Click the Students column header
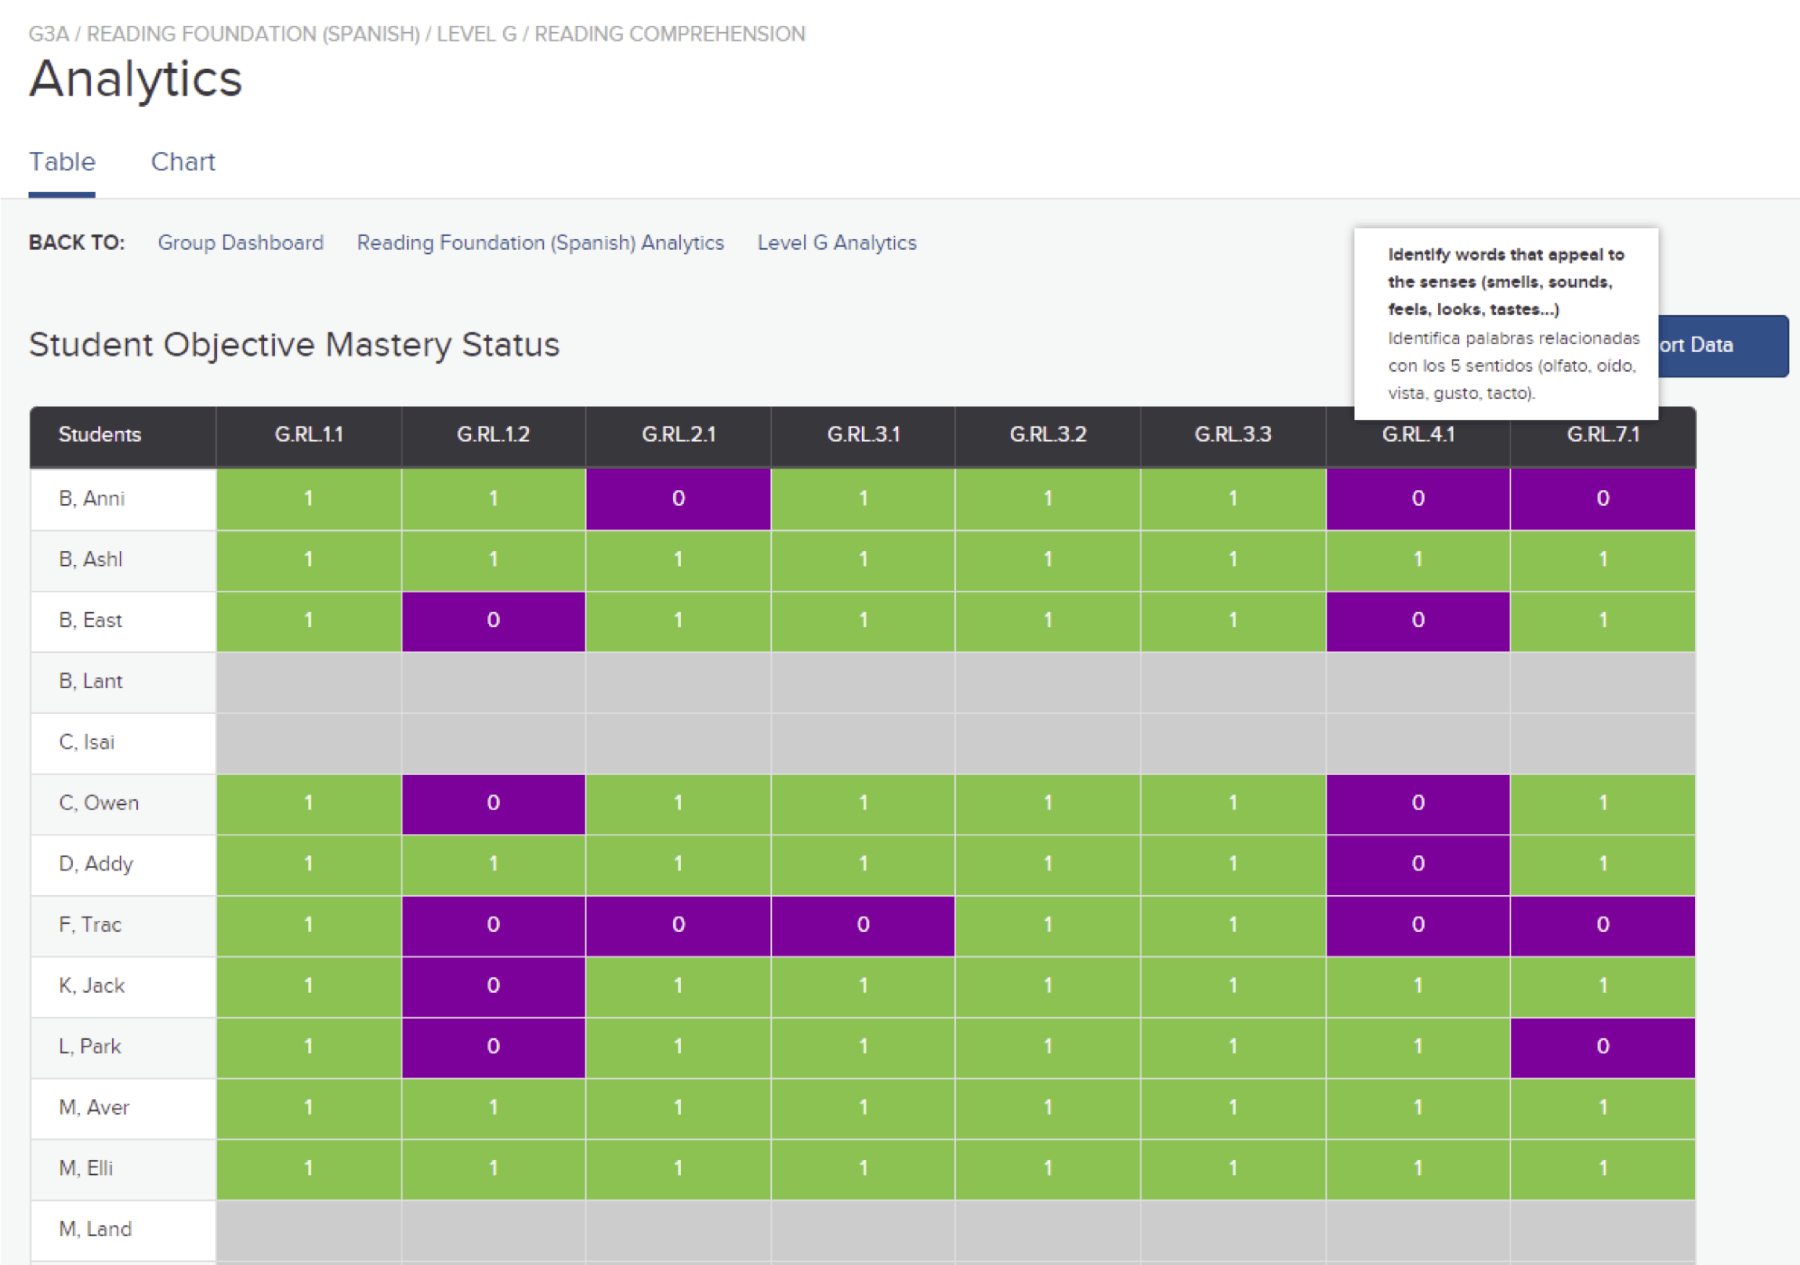 click(x=123, y=436)
